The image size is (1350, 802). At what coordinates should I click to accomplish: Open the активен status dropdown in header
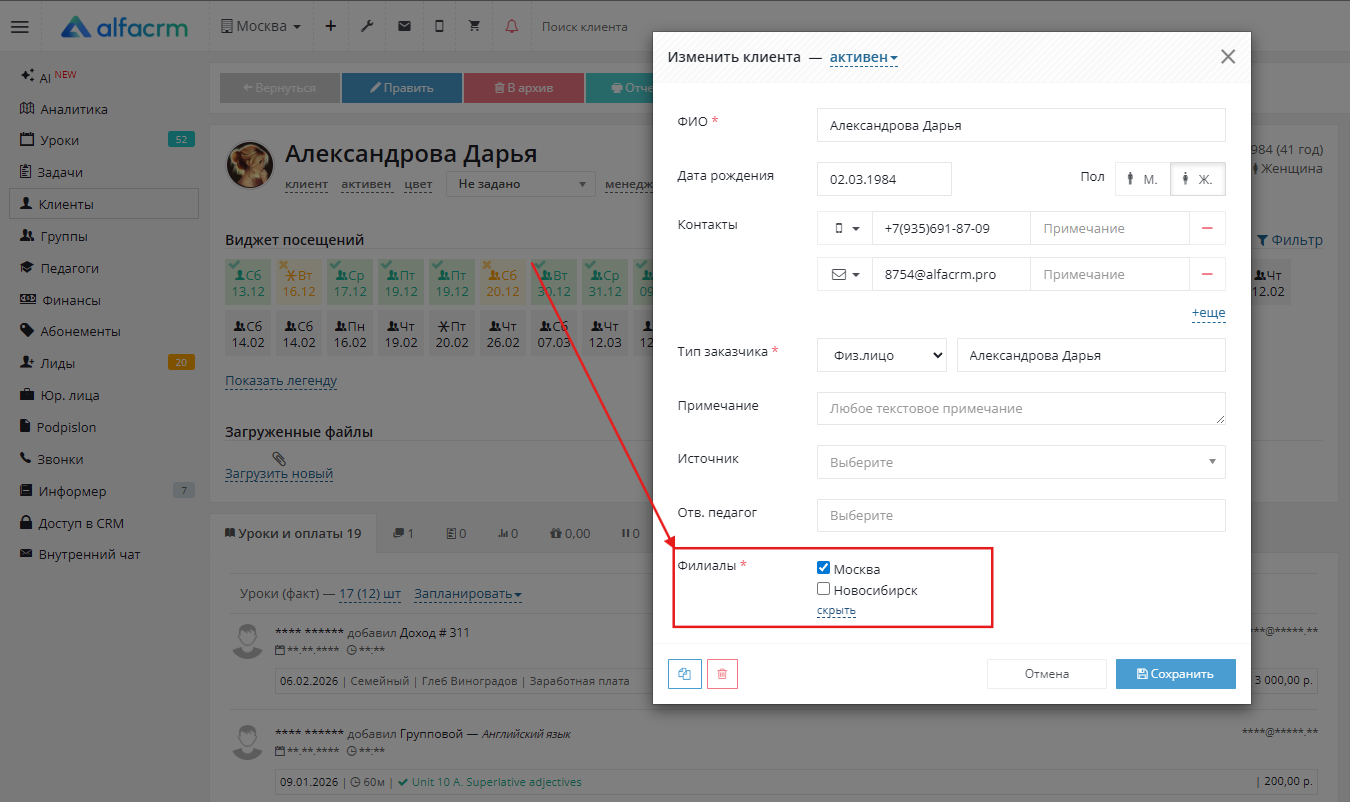pyautogui.click(x=863, y=58)
